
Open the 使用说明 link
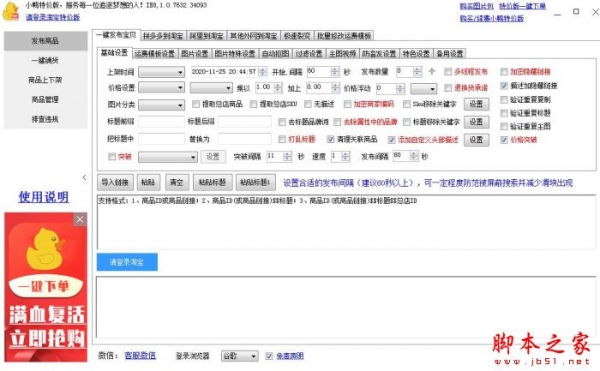(x=44, y=197)
